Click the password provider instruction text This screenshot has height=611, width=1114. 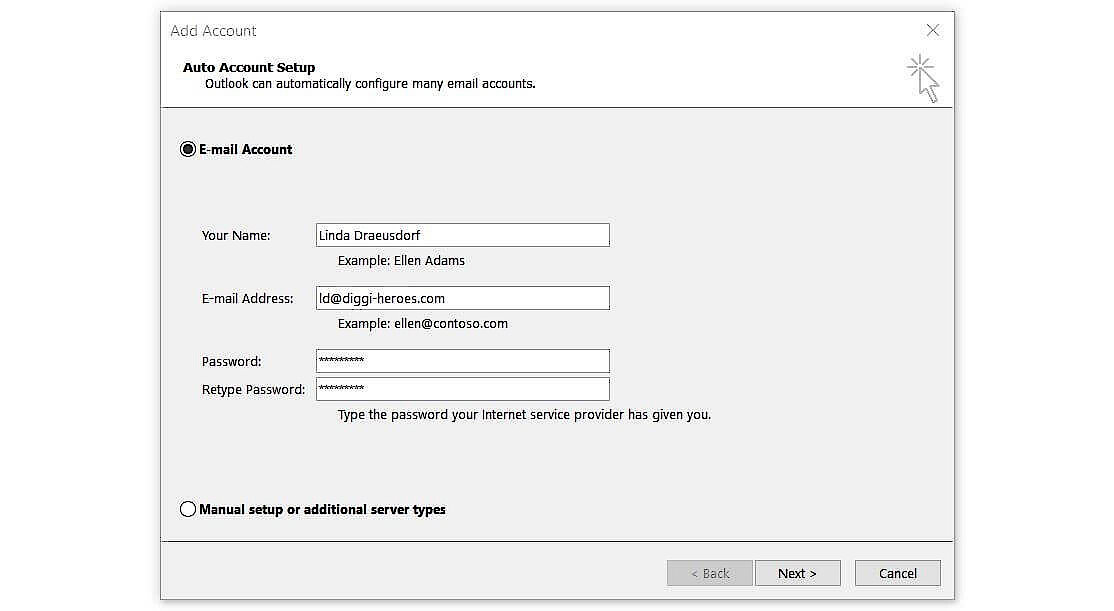523,414
